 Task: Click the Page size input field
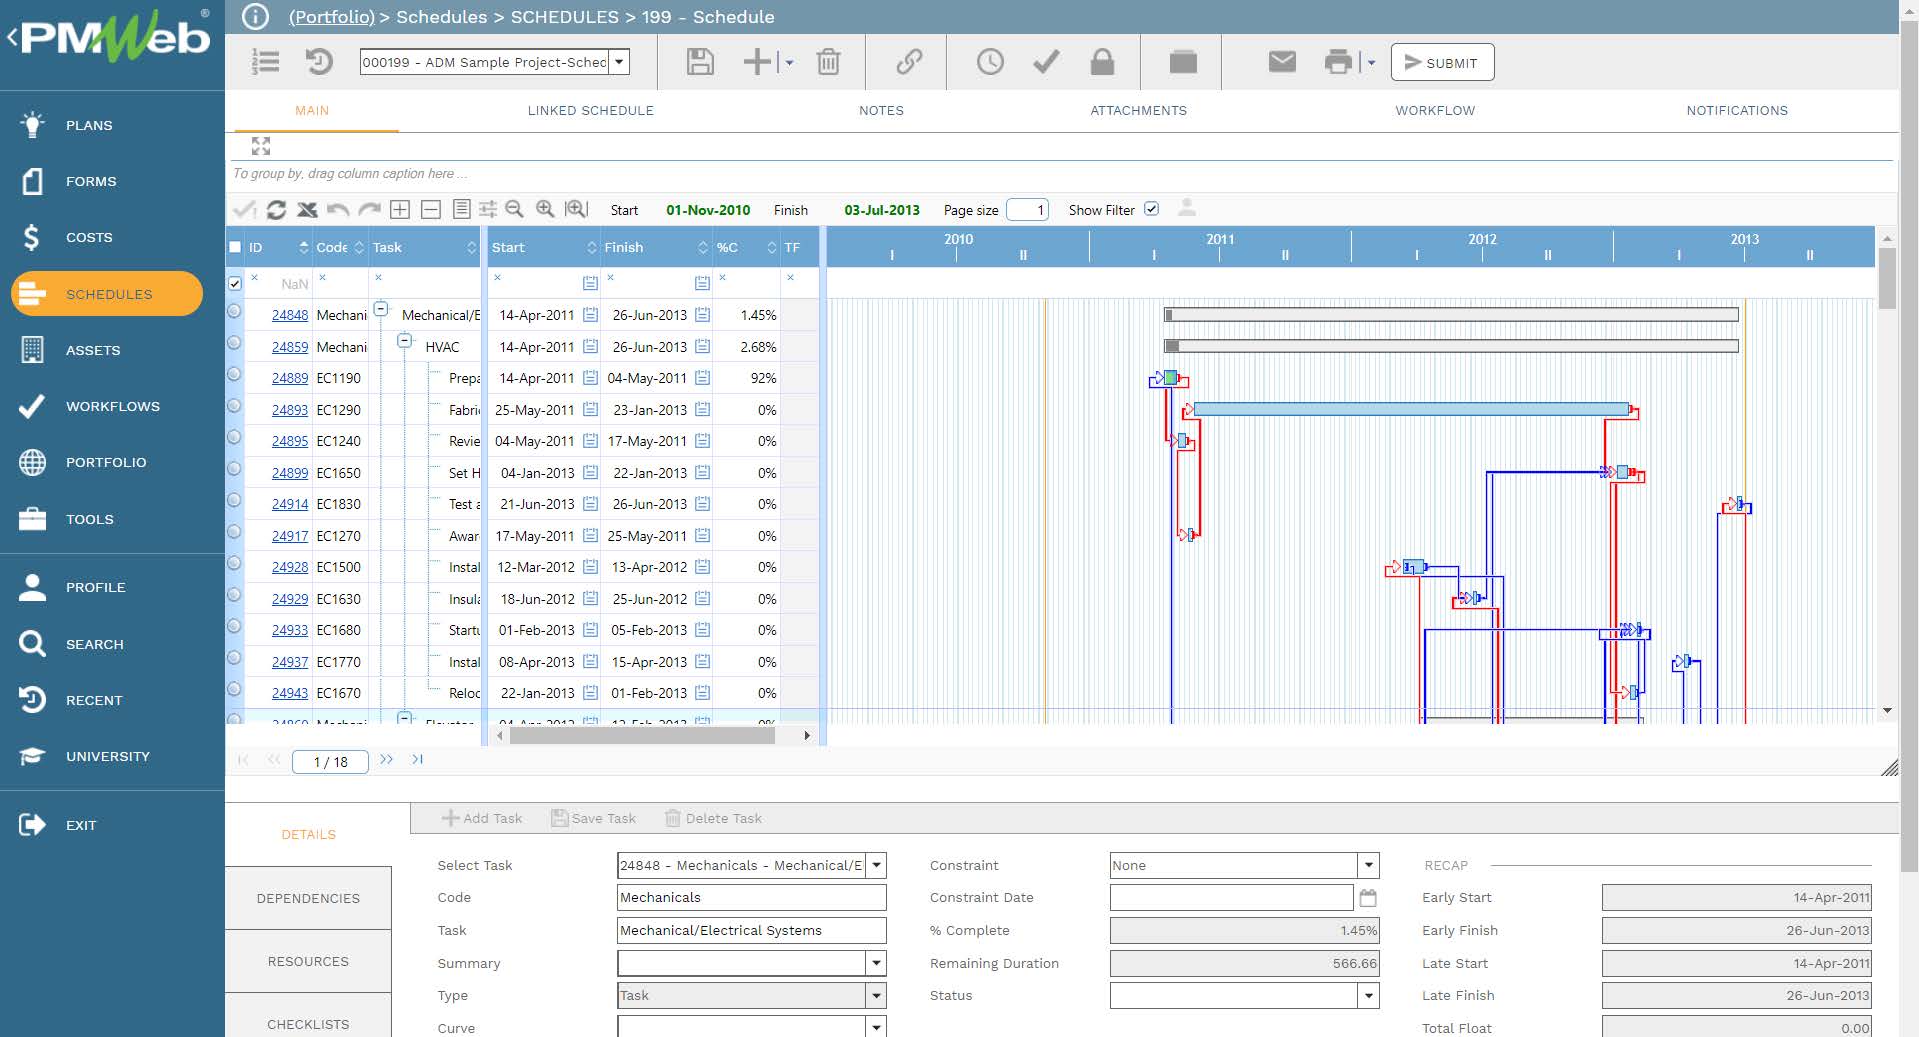click(1027, 210)
